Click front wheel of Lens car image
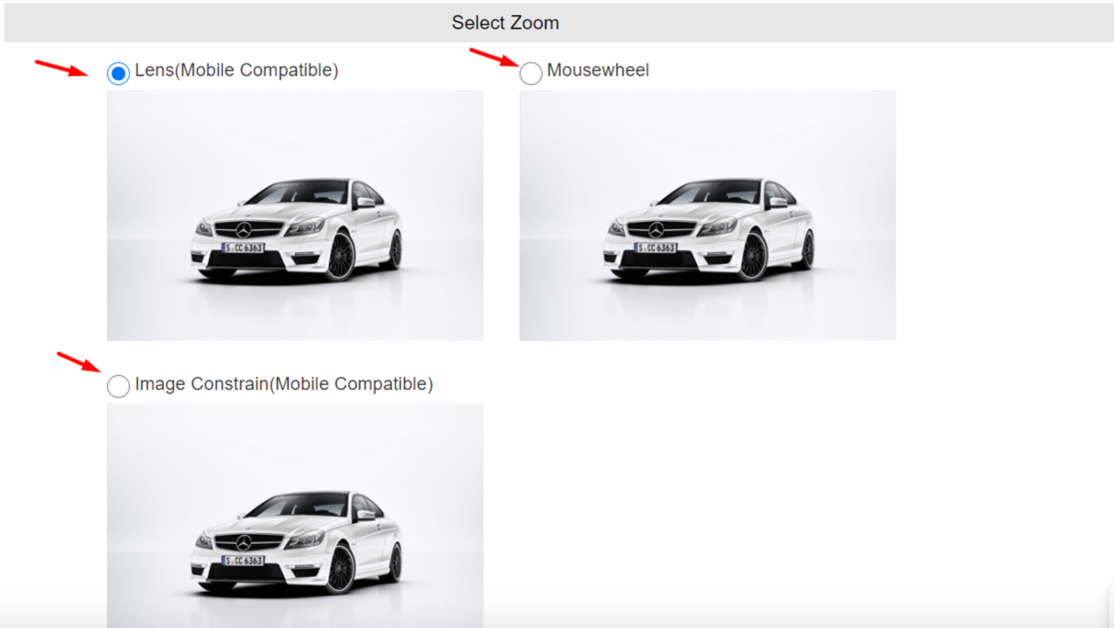1115x628 pixels. coord(341,255)
